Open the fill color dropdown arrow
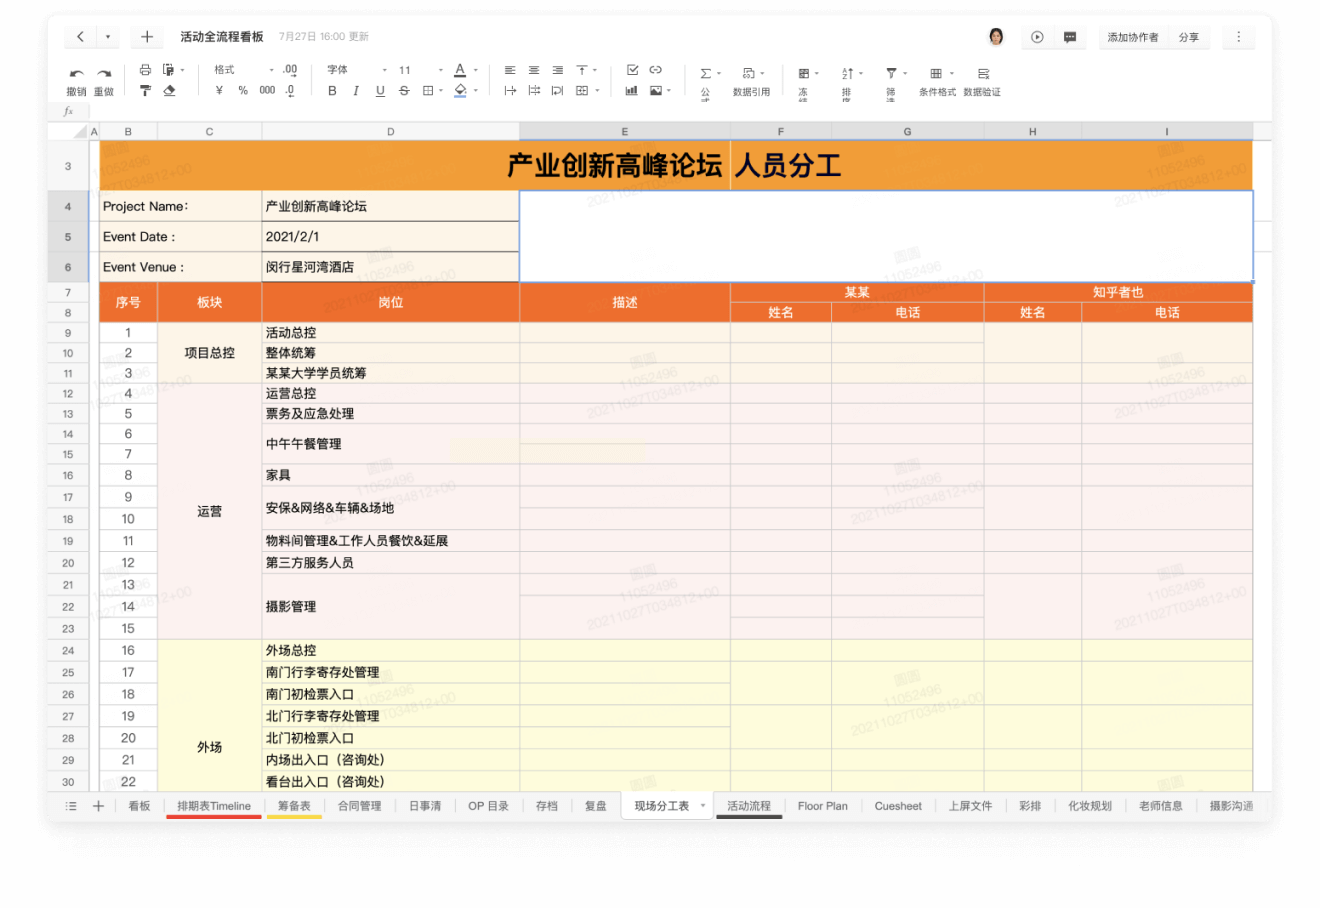The width and height of the screenshot is (1320, 908). pos(476,91)
